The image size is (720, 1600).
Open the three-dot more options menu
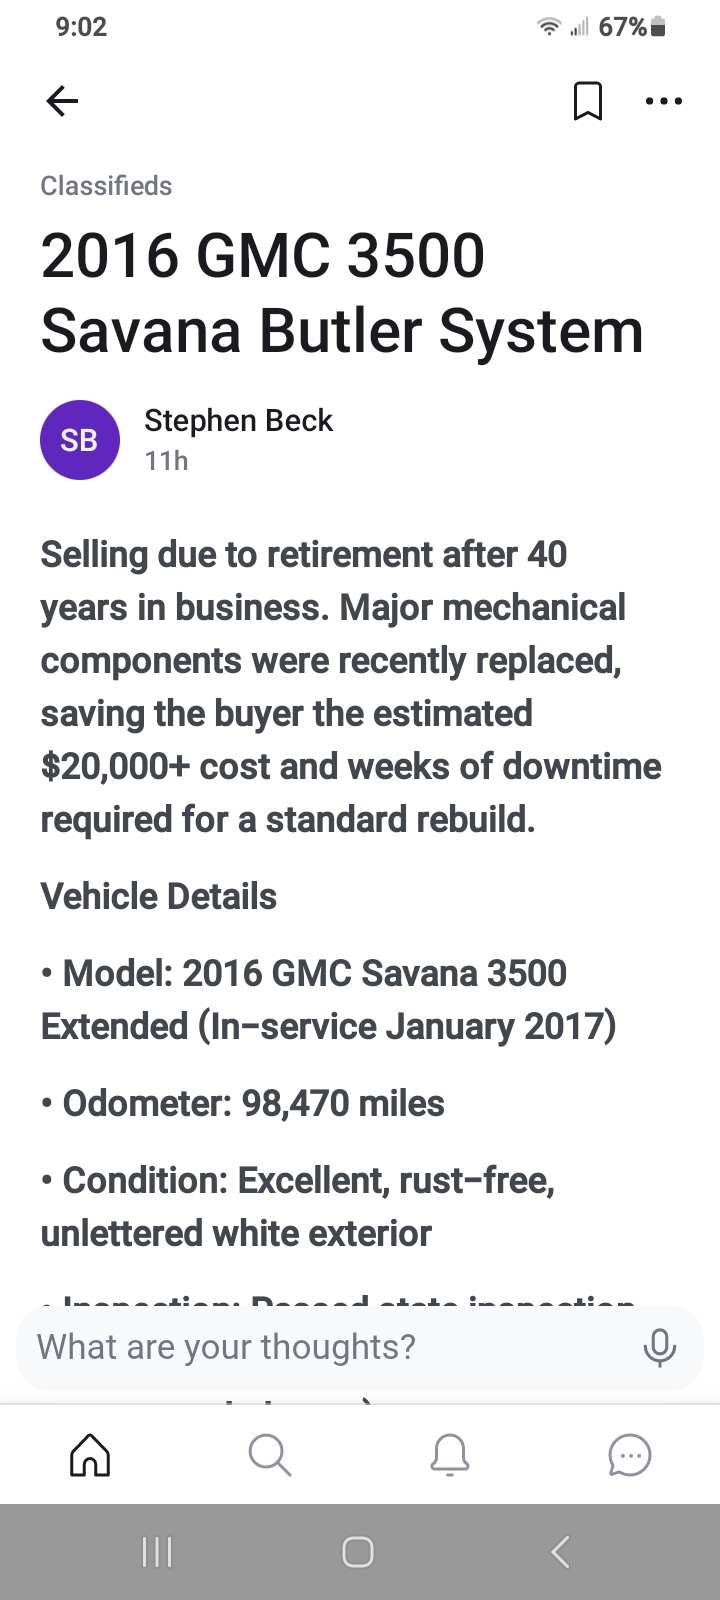(664, 101)
